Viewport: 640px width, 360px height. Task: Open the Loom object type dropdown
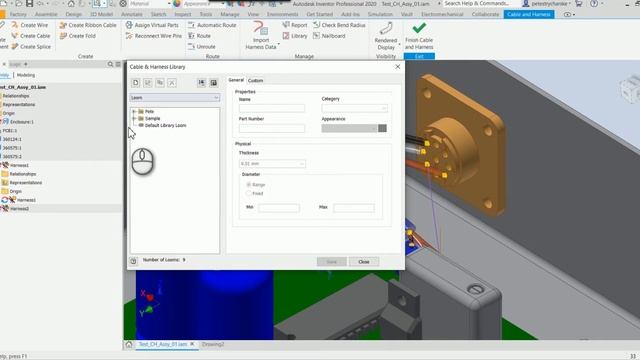click(x=175, y=98)
